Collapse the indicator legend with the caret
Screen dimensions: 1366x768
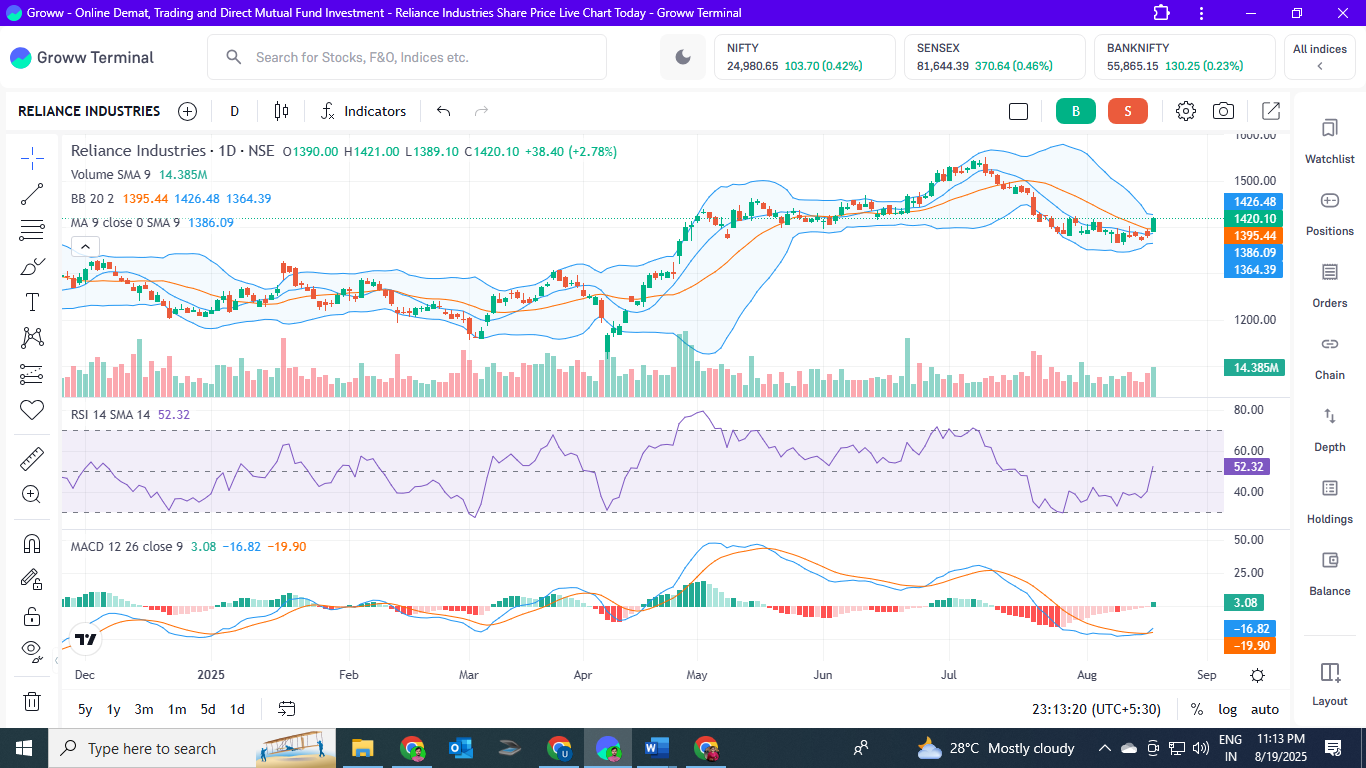click(85, 246)
